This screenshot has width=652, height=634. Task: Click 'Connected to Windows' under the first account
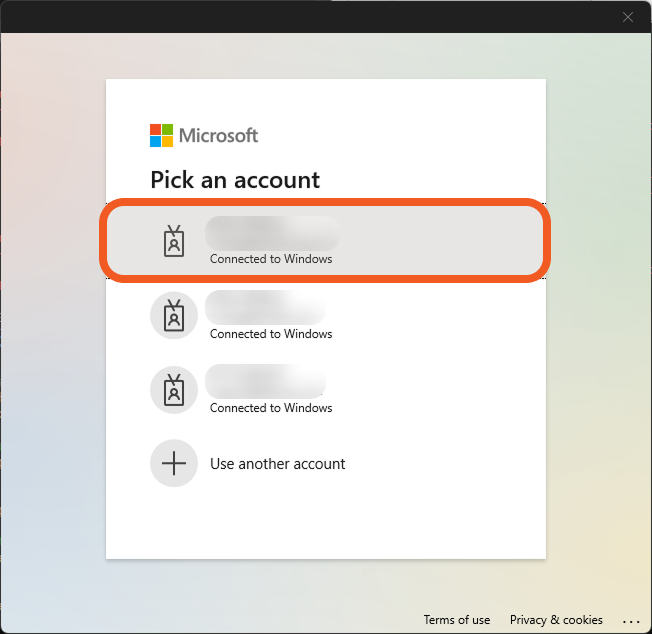coord(271,259)
